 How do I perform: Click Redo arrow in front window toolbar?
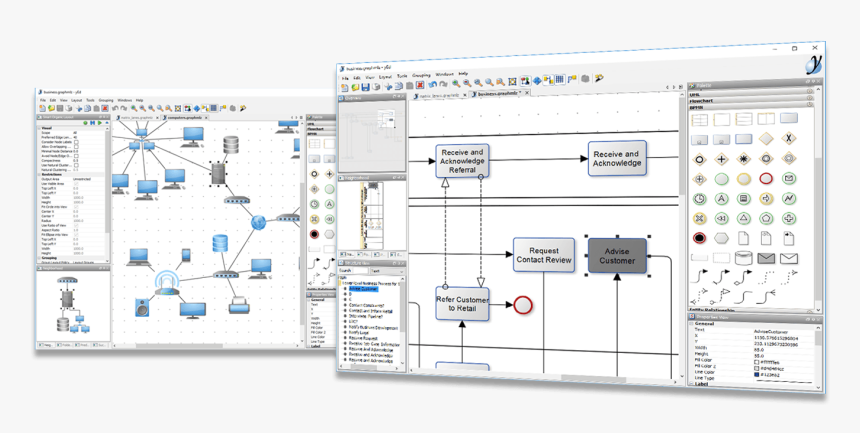tap(443, 84)
